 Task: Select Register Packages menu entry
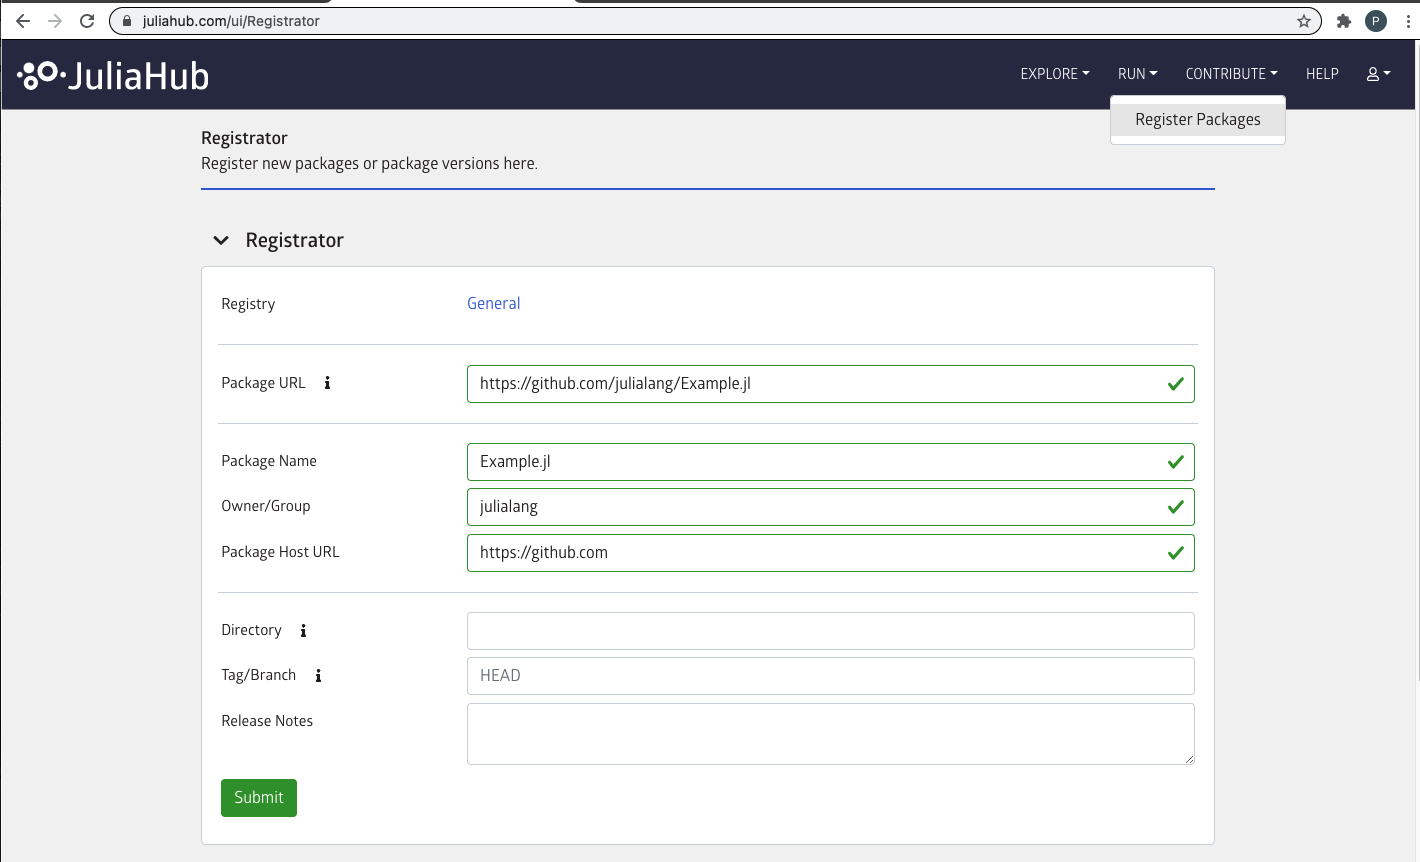(1198, 119)
